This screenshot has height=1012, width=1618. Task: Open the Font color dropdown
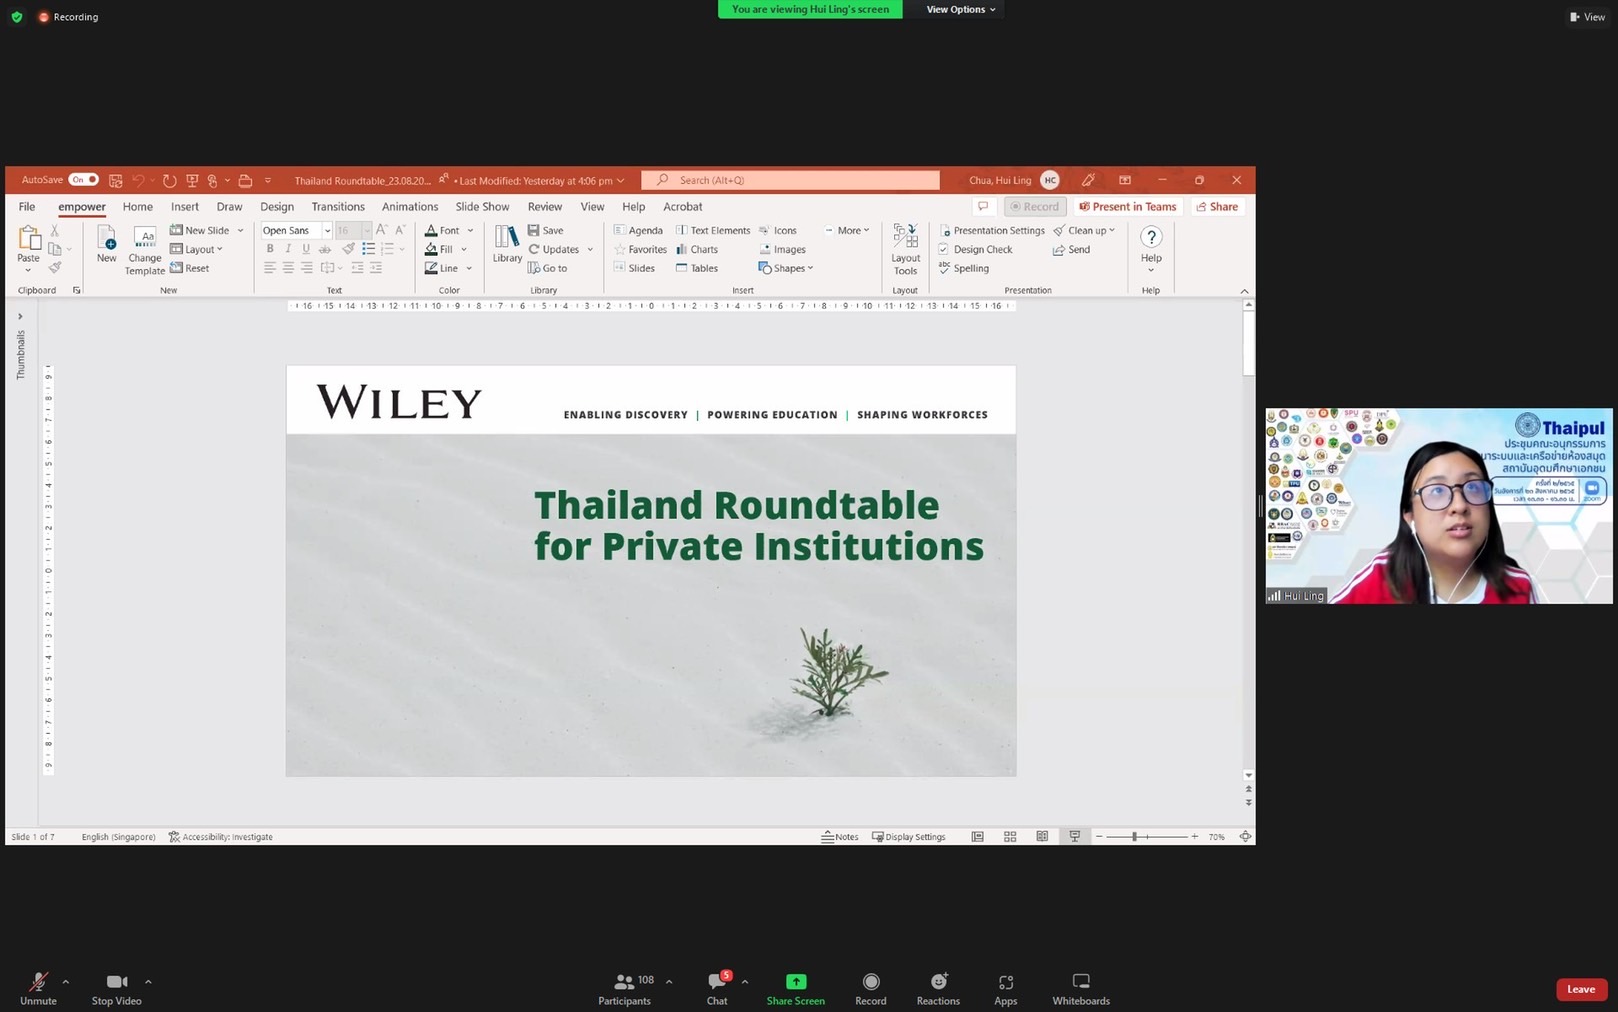coord(470,230)
